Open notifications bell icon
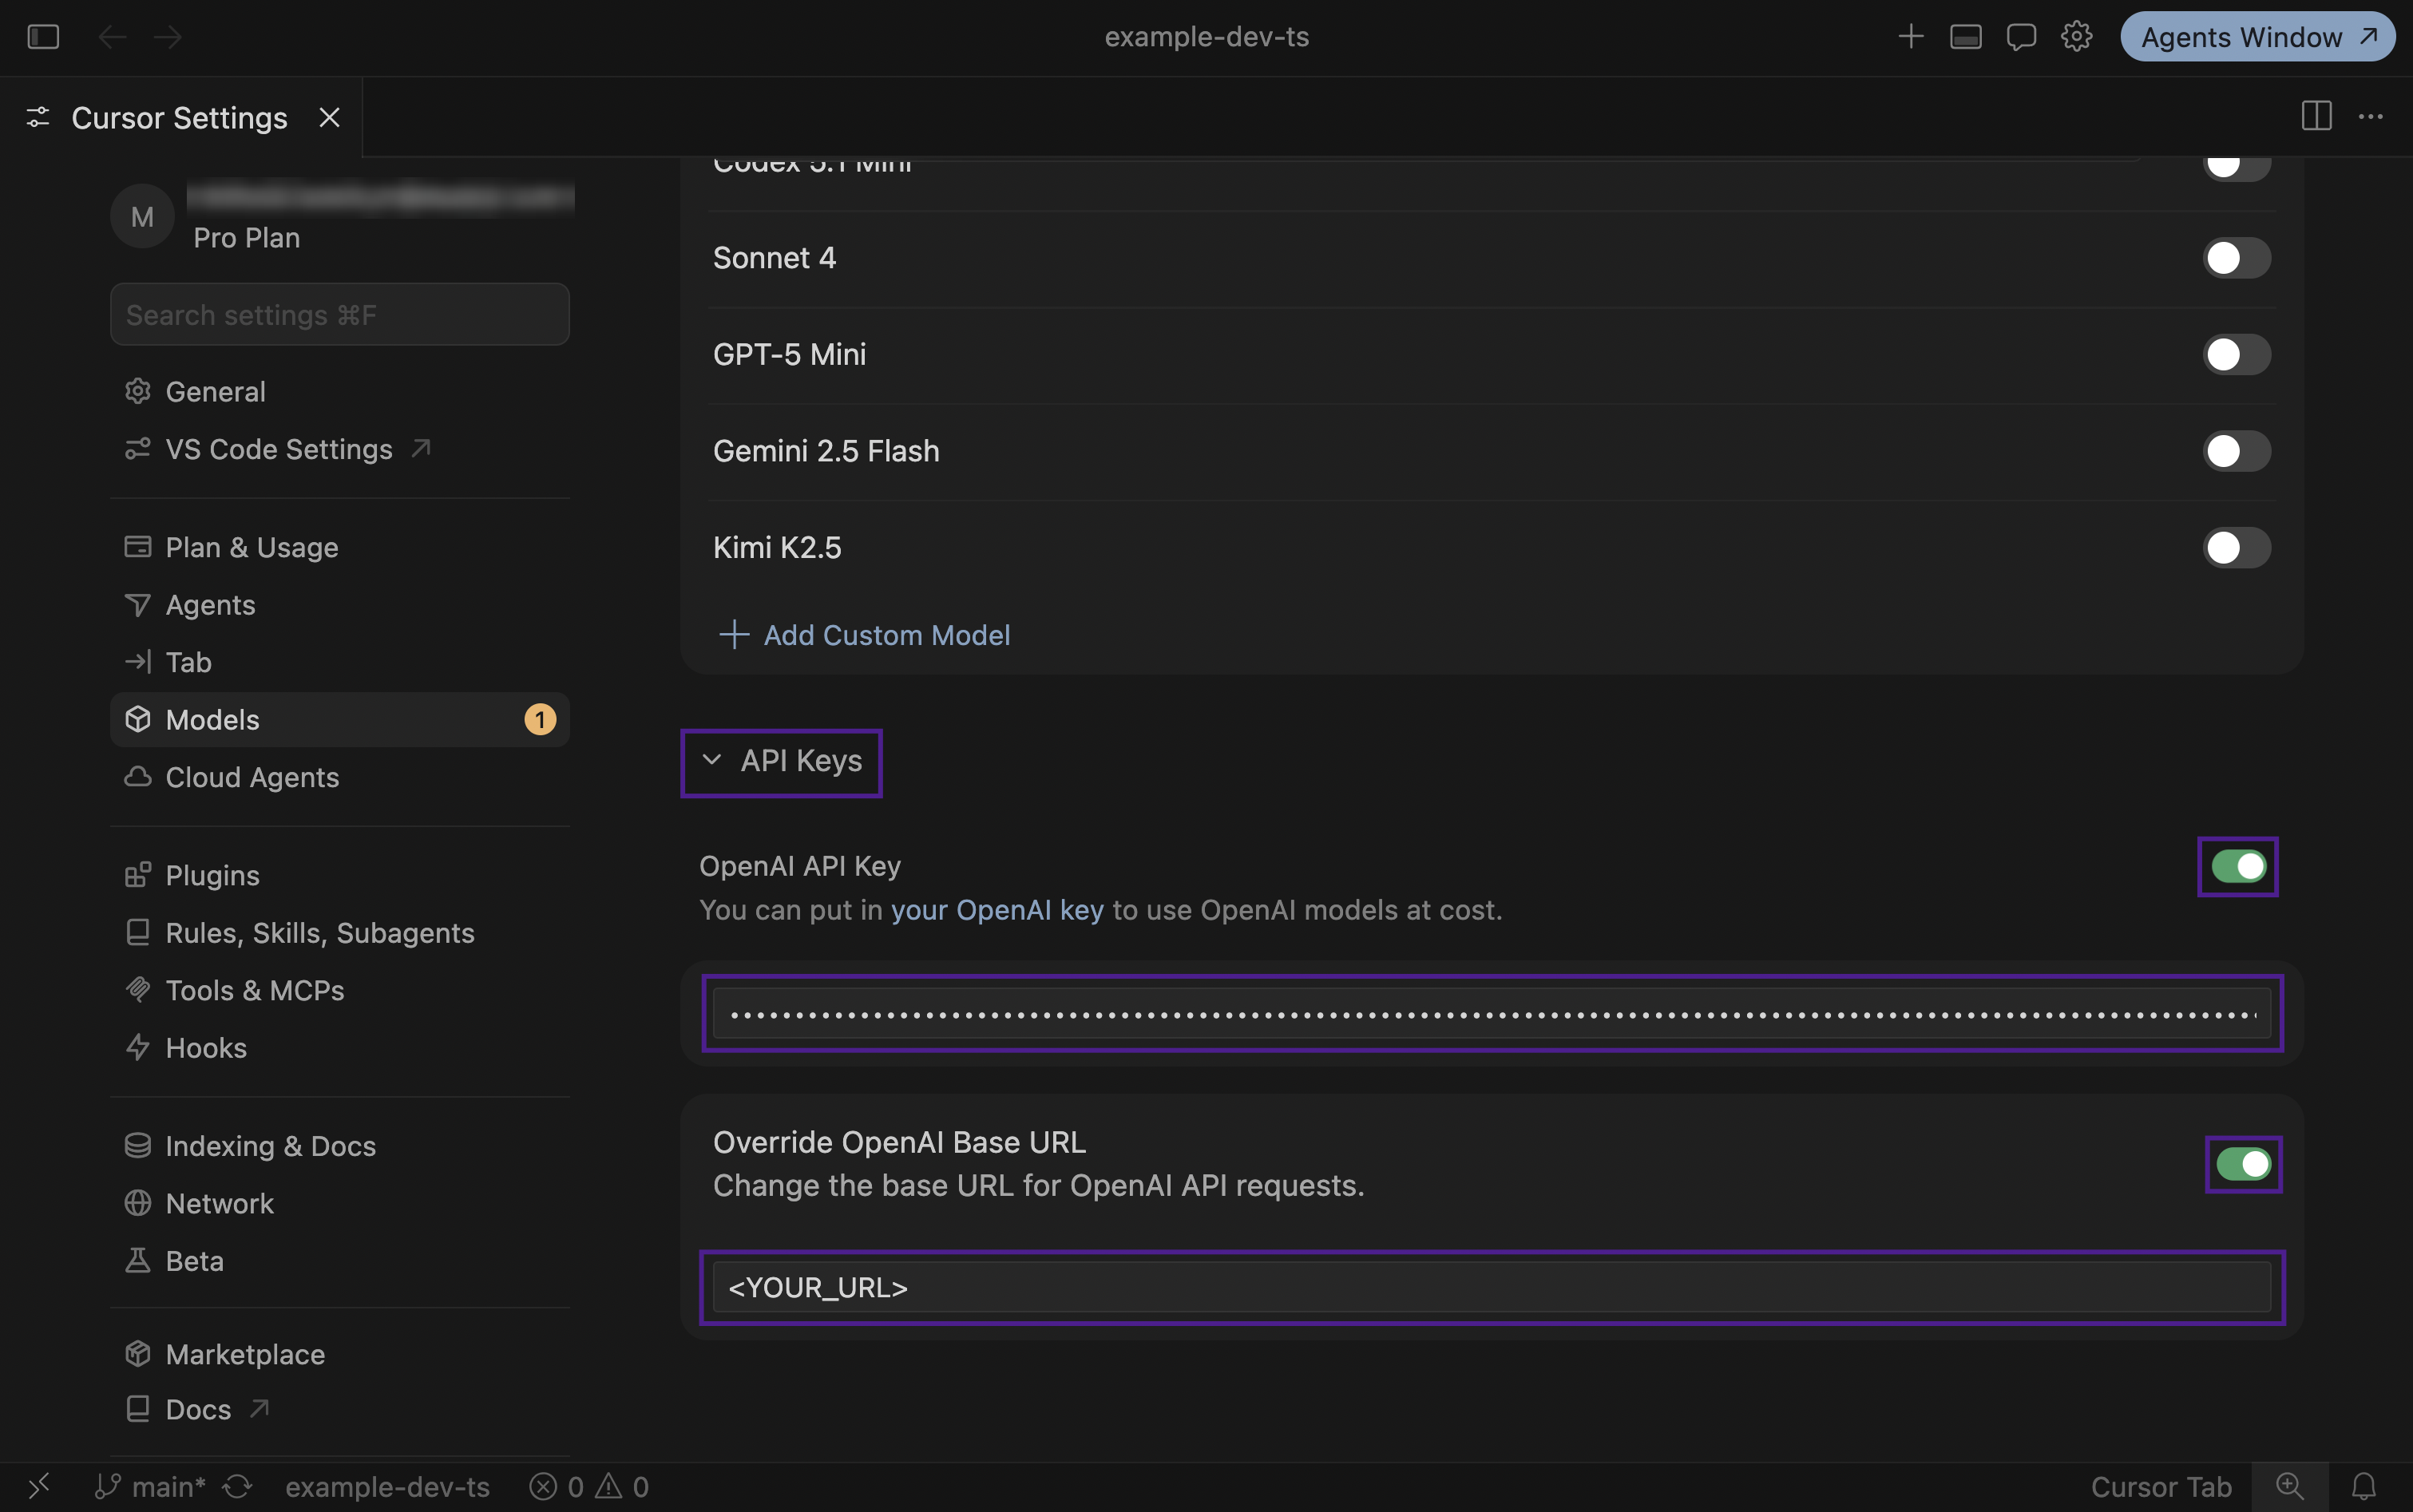 tap(2364, 1487)
